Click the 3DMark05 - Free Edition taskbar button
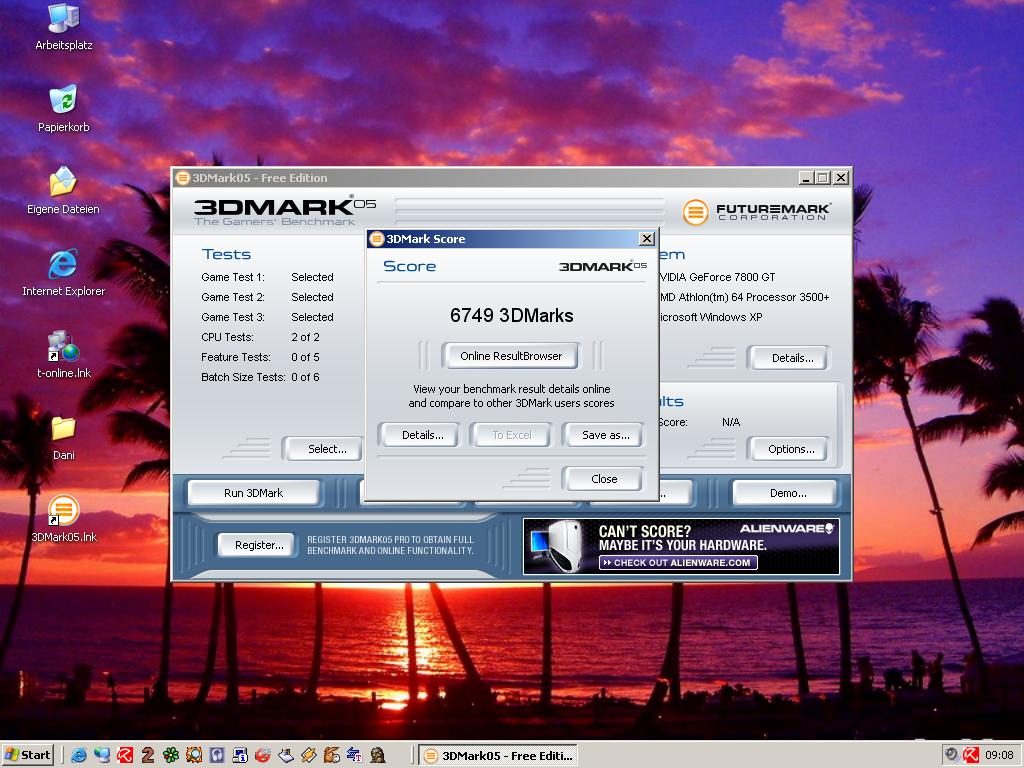This screenshot has width=1024, height=768. (498, 756)
